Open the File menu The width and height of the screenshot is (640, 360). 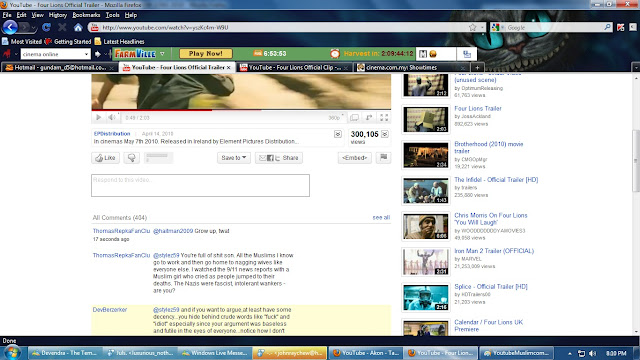(7, 15)
